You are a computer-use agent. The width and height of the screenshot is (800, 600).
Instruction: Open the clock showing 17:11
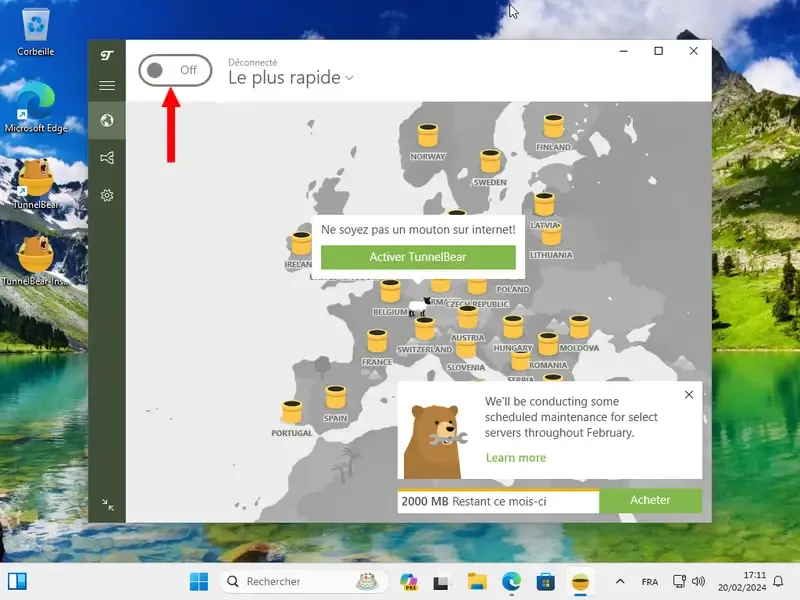click(742, 581)
